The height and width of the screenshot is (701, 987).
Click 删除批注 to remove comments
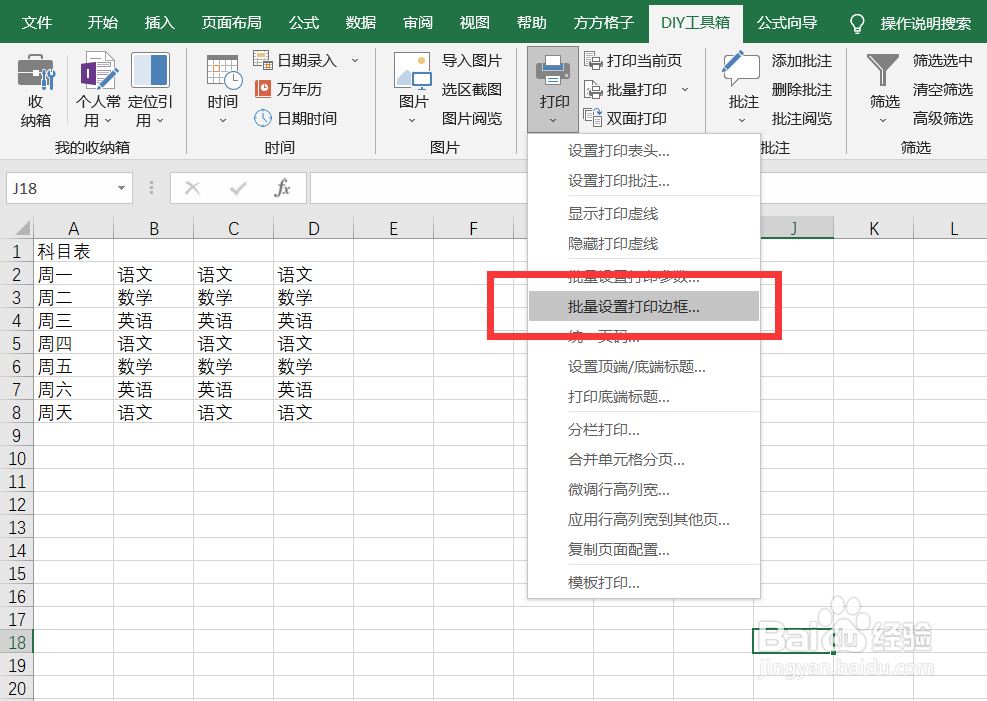tap(800, 89)
